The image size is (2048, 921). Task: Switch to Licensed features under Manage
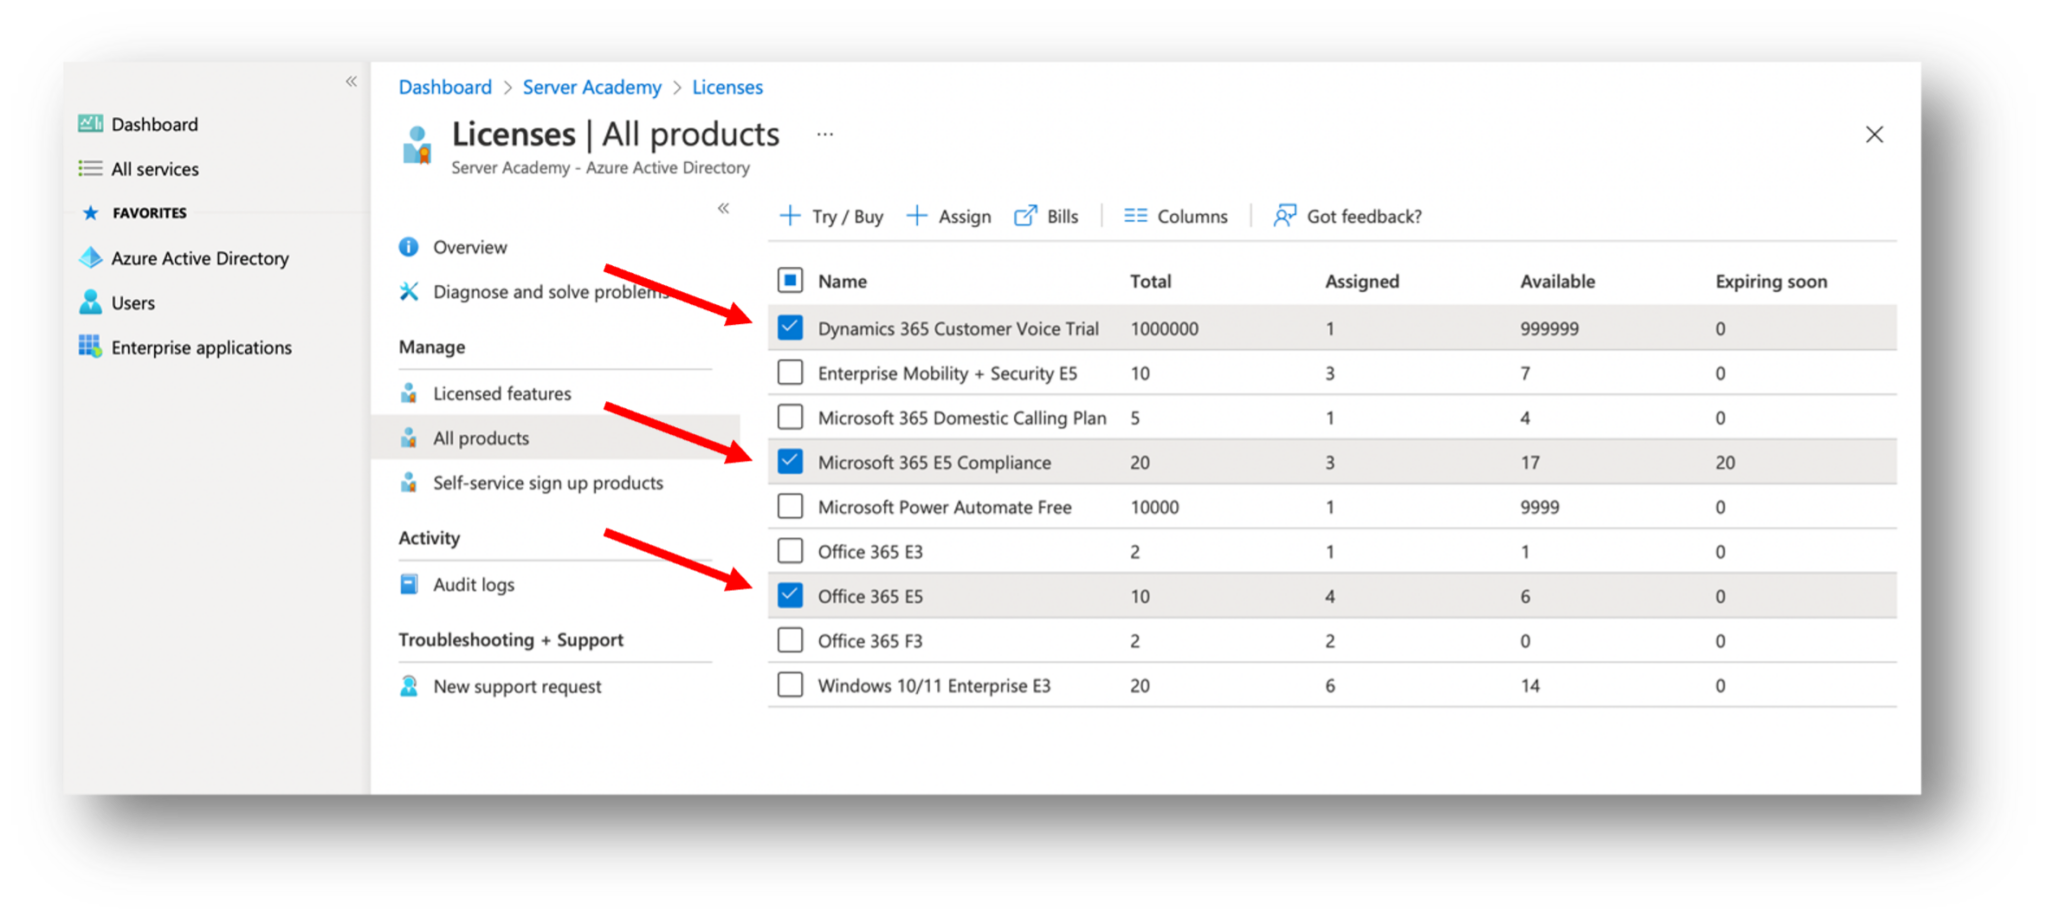point(500,393)
